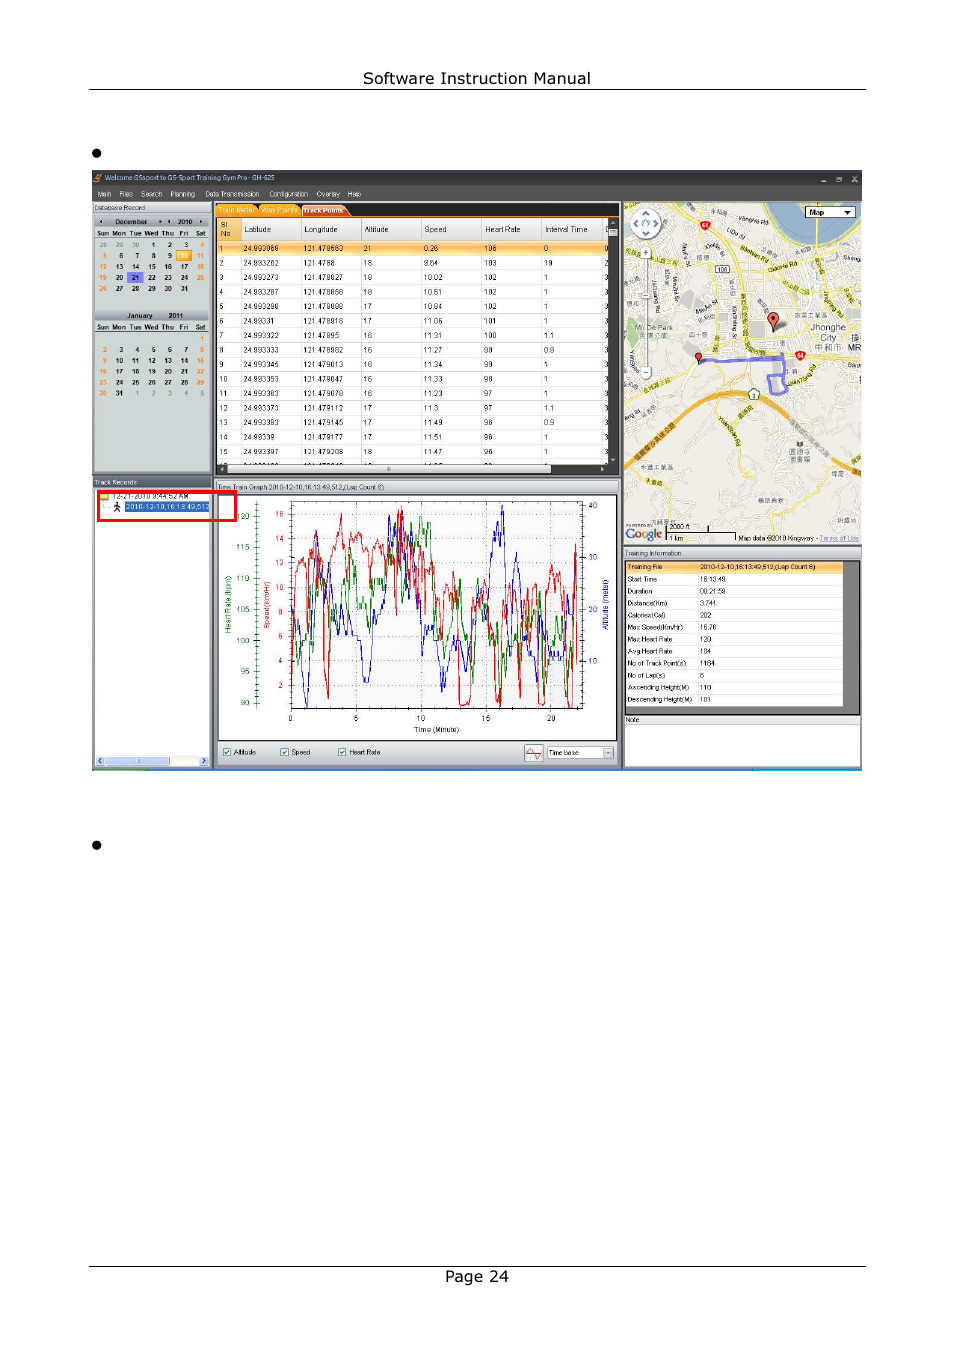Open the Planning menu
Screen dimensions: 954x1351
(183, 194)
